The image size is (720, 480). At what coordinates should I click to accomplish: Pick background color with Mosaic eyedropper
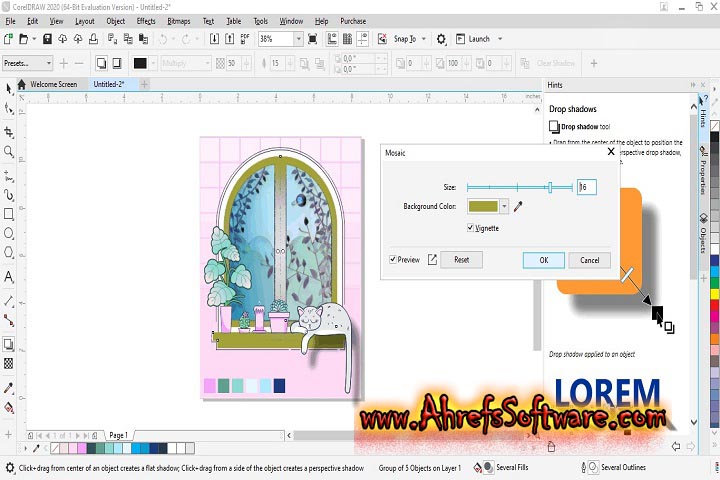point(518,206)
